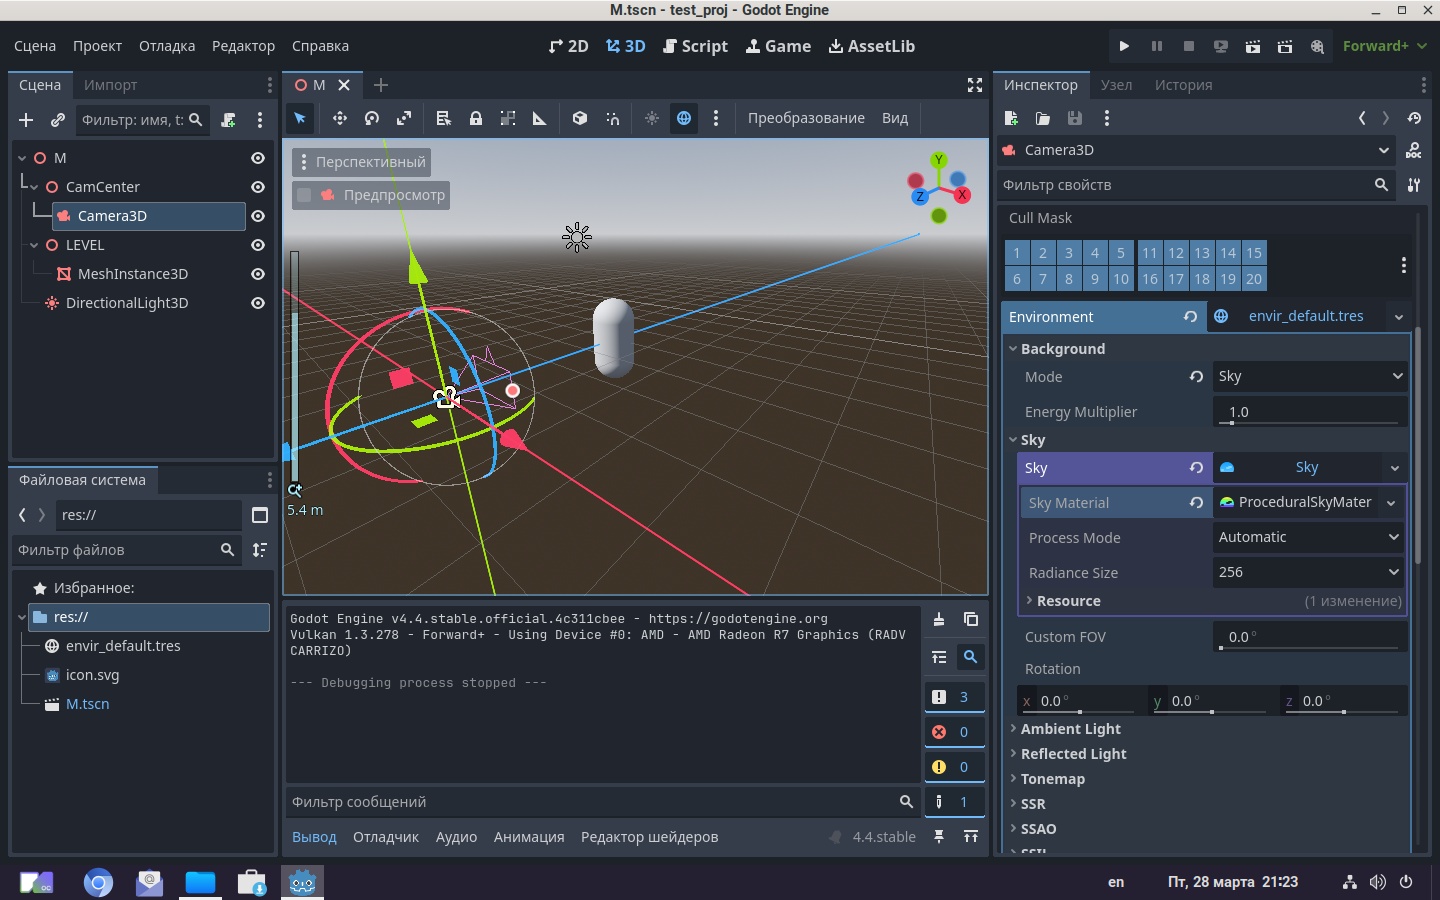
Task: Open the Inspector history list icon
Action: (1414, 118)
